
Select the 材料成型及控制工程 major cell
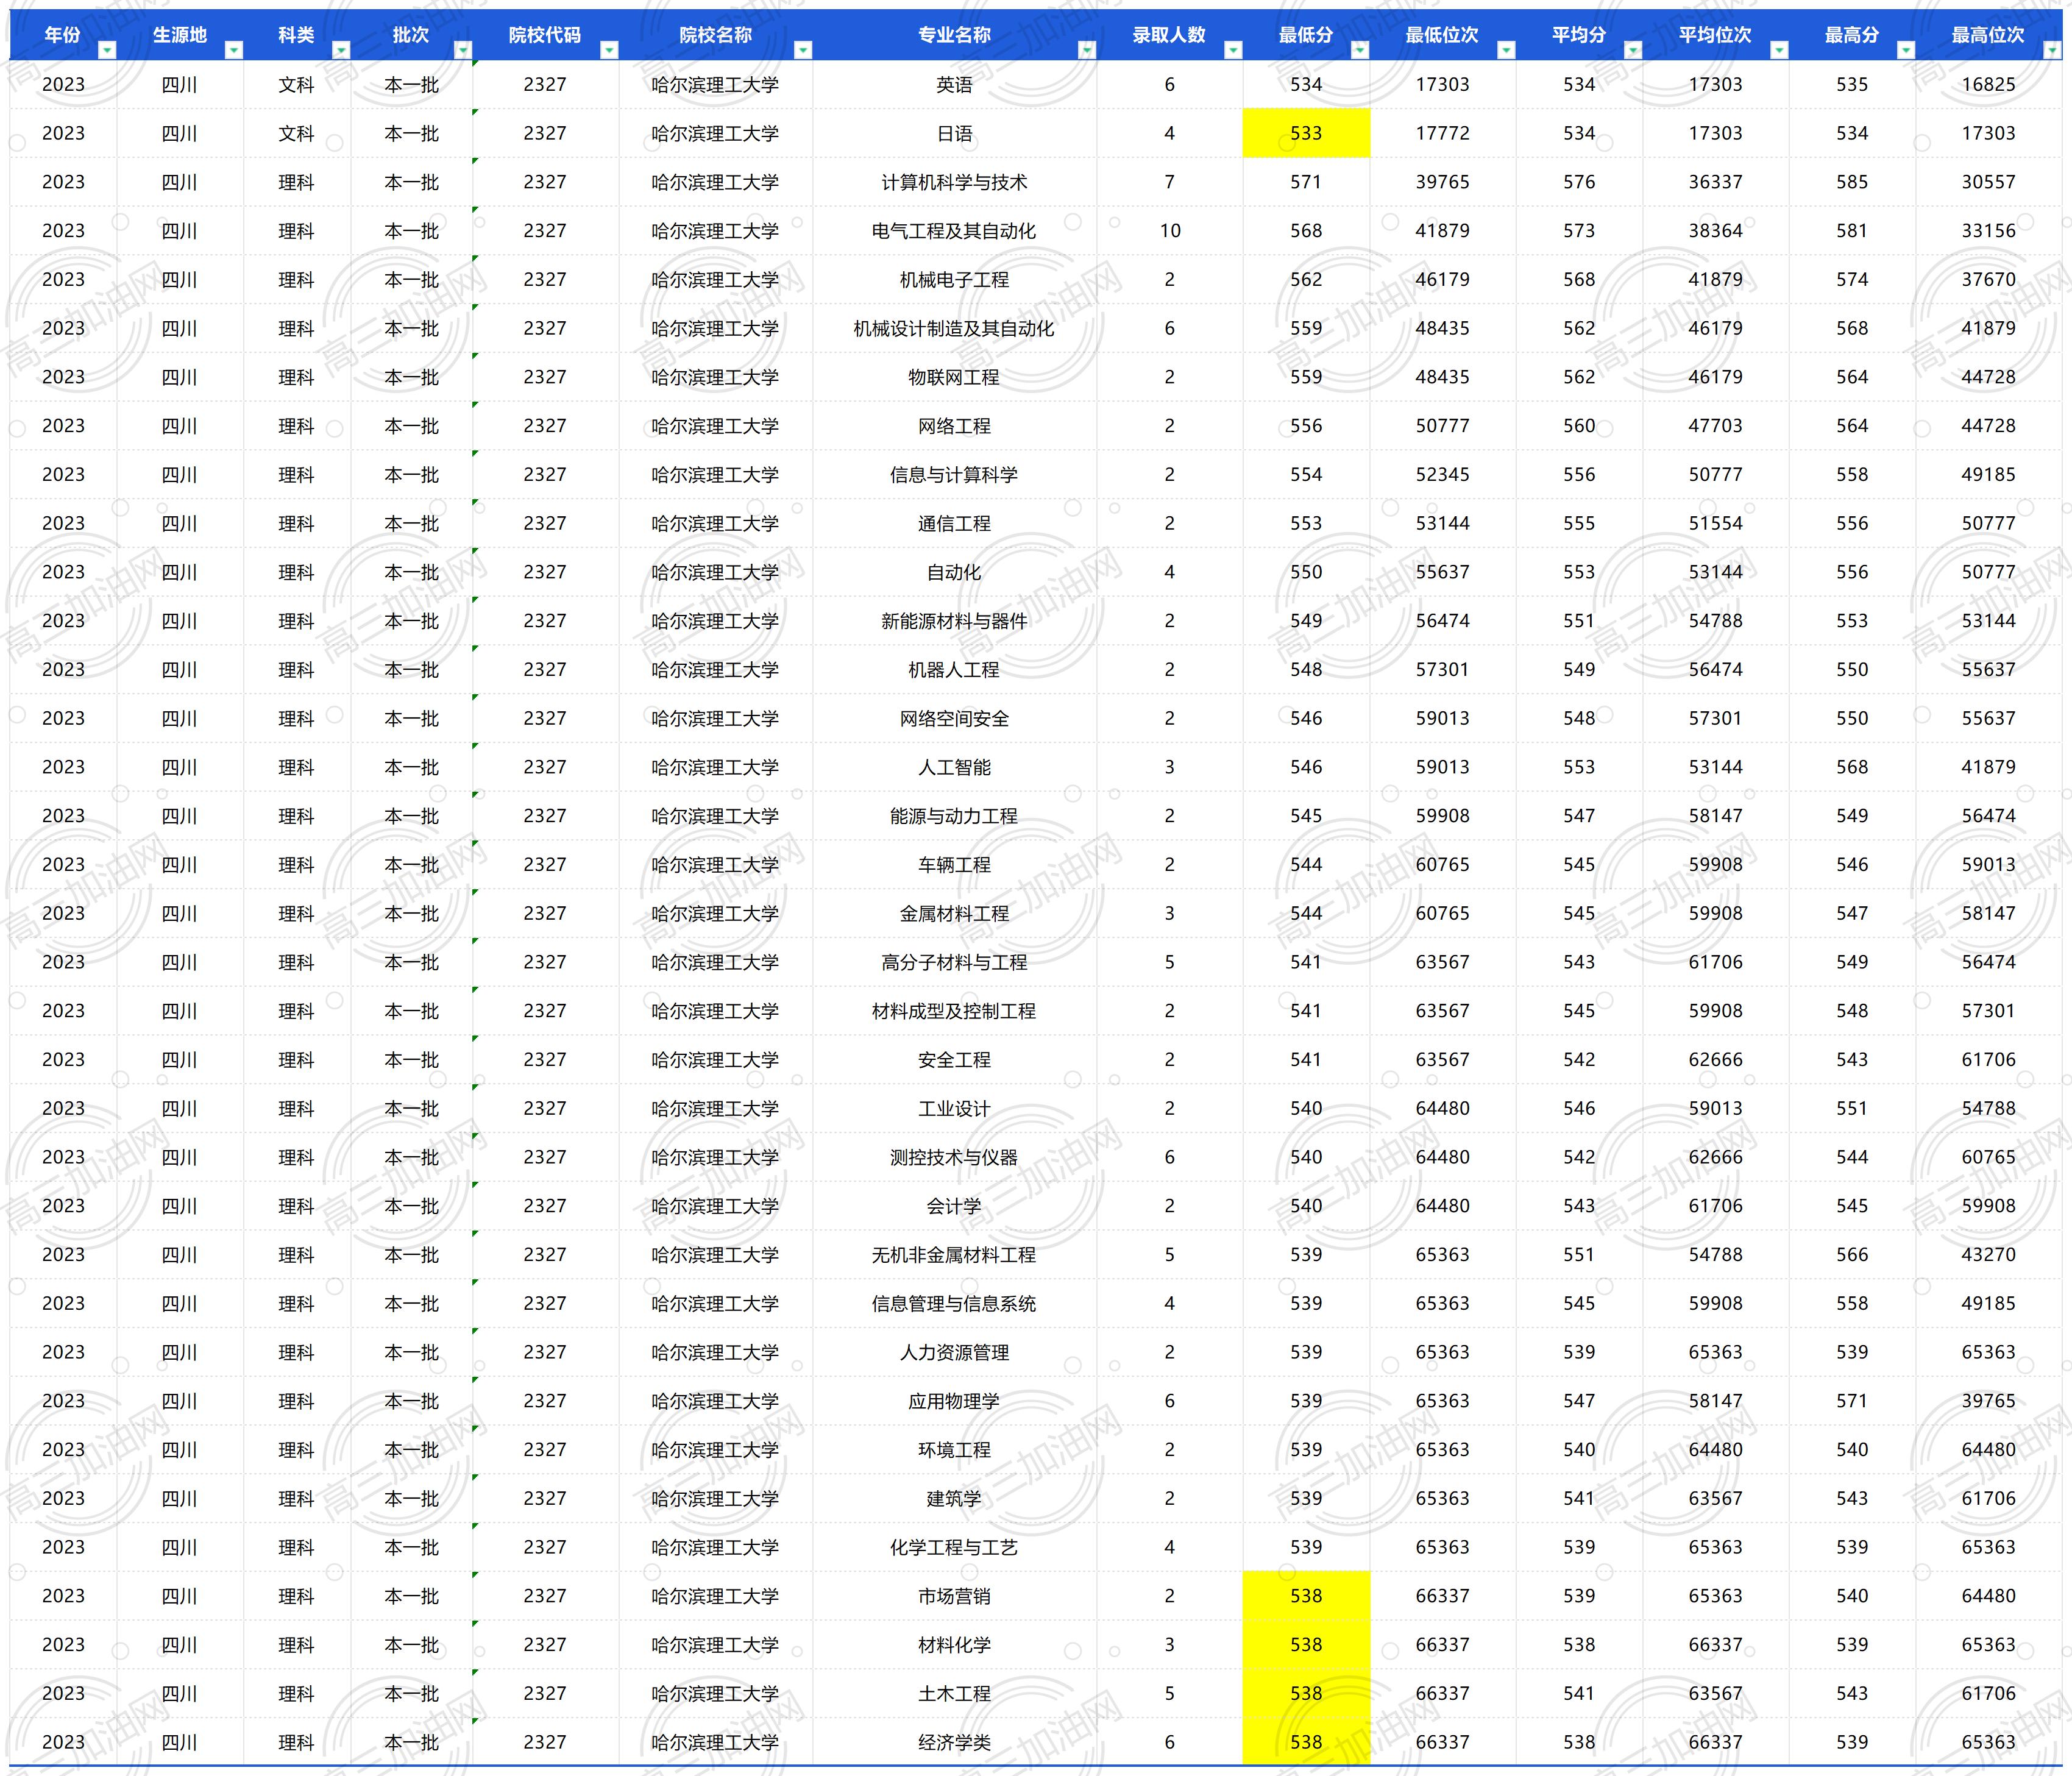[x=955, y=1011]
